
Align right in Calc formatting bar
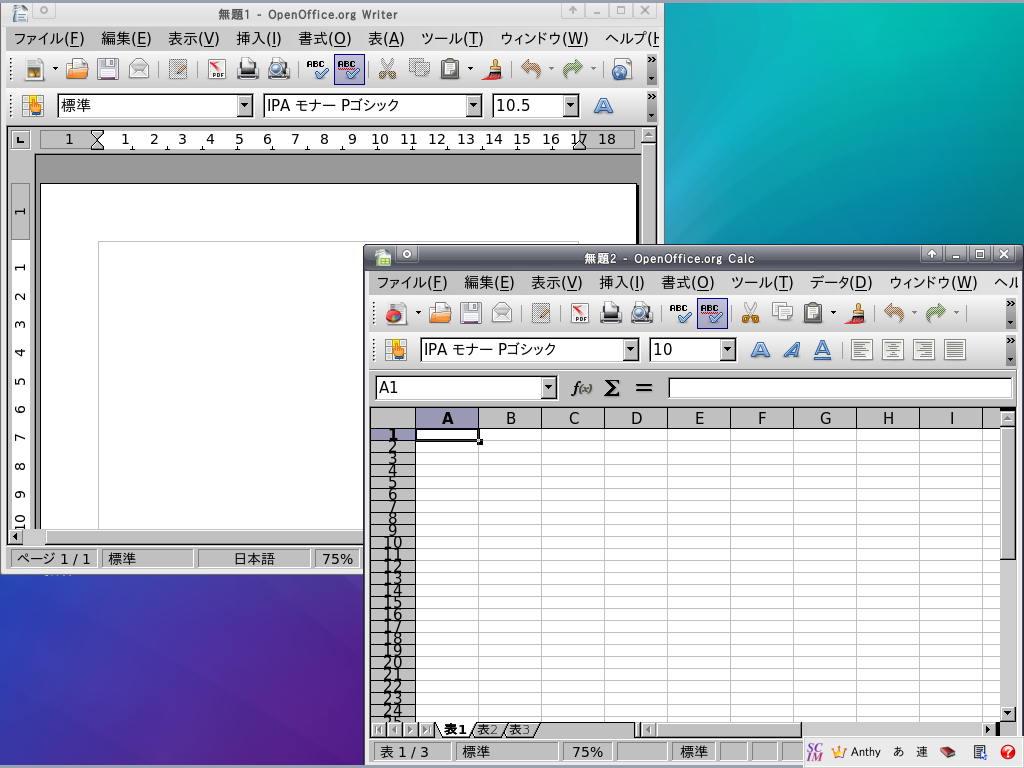923,349
